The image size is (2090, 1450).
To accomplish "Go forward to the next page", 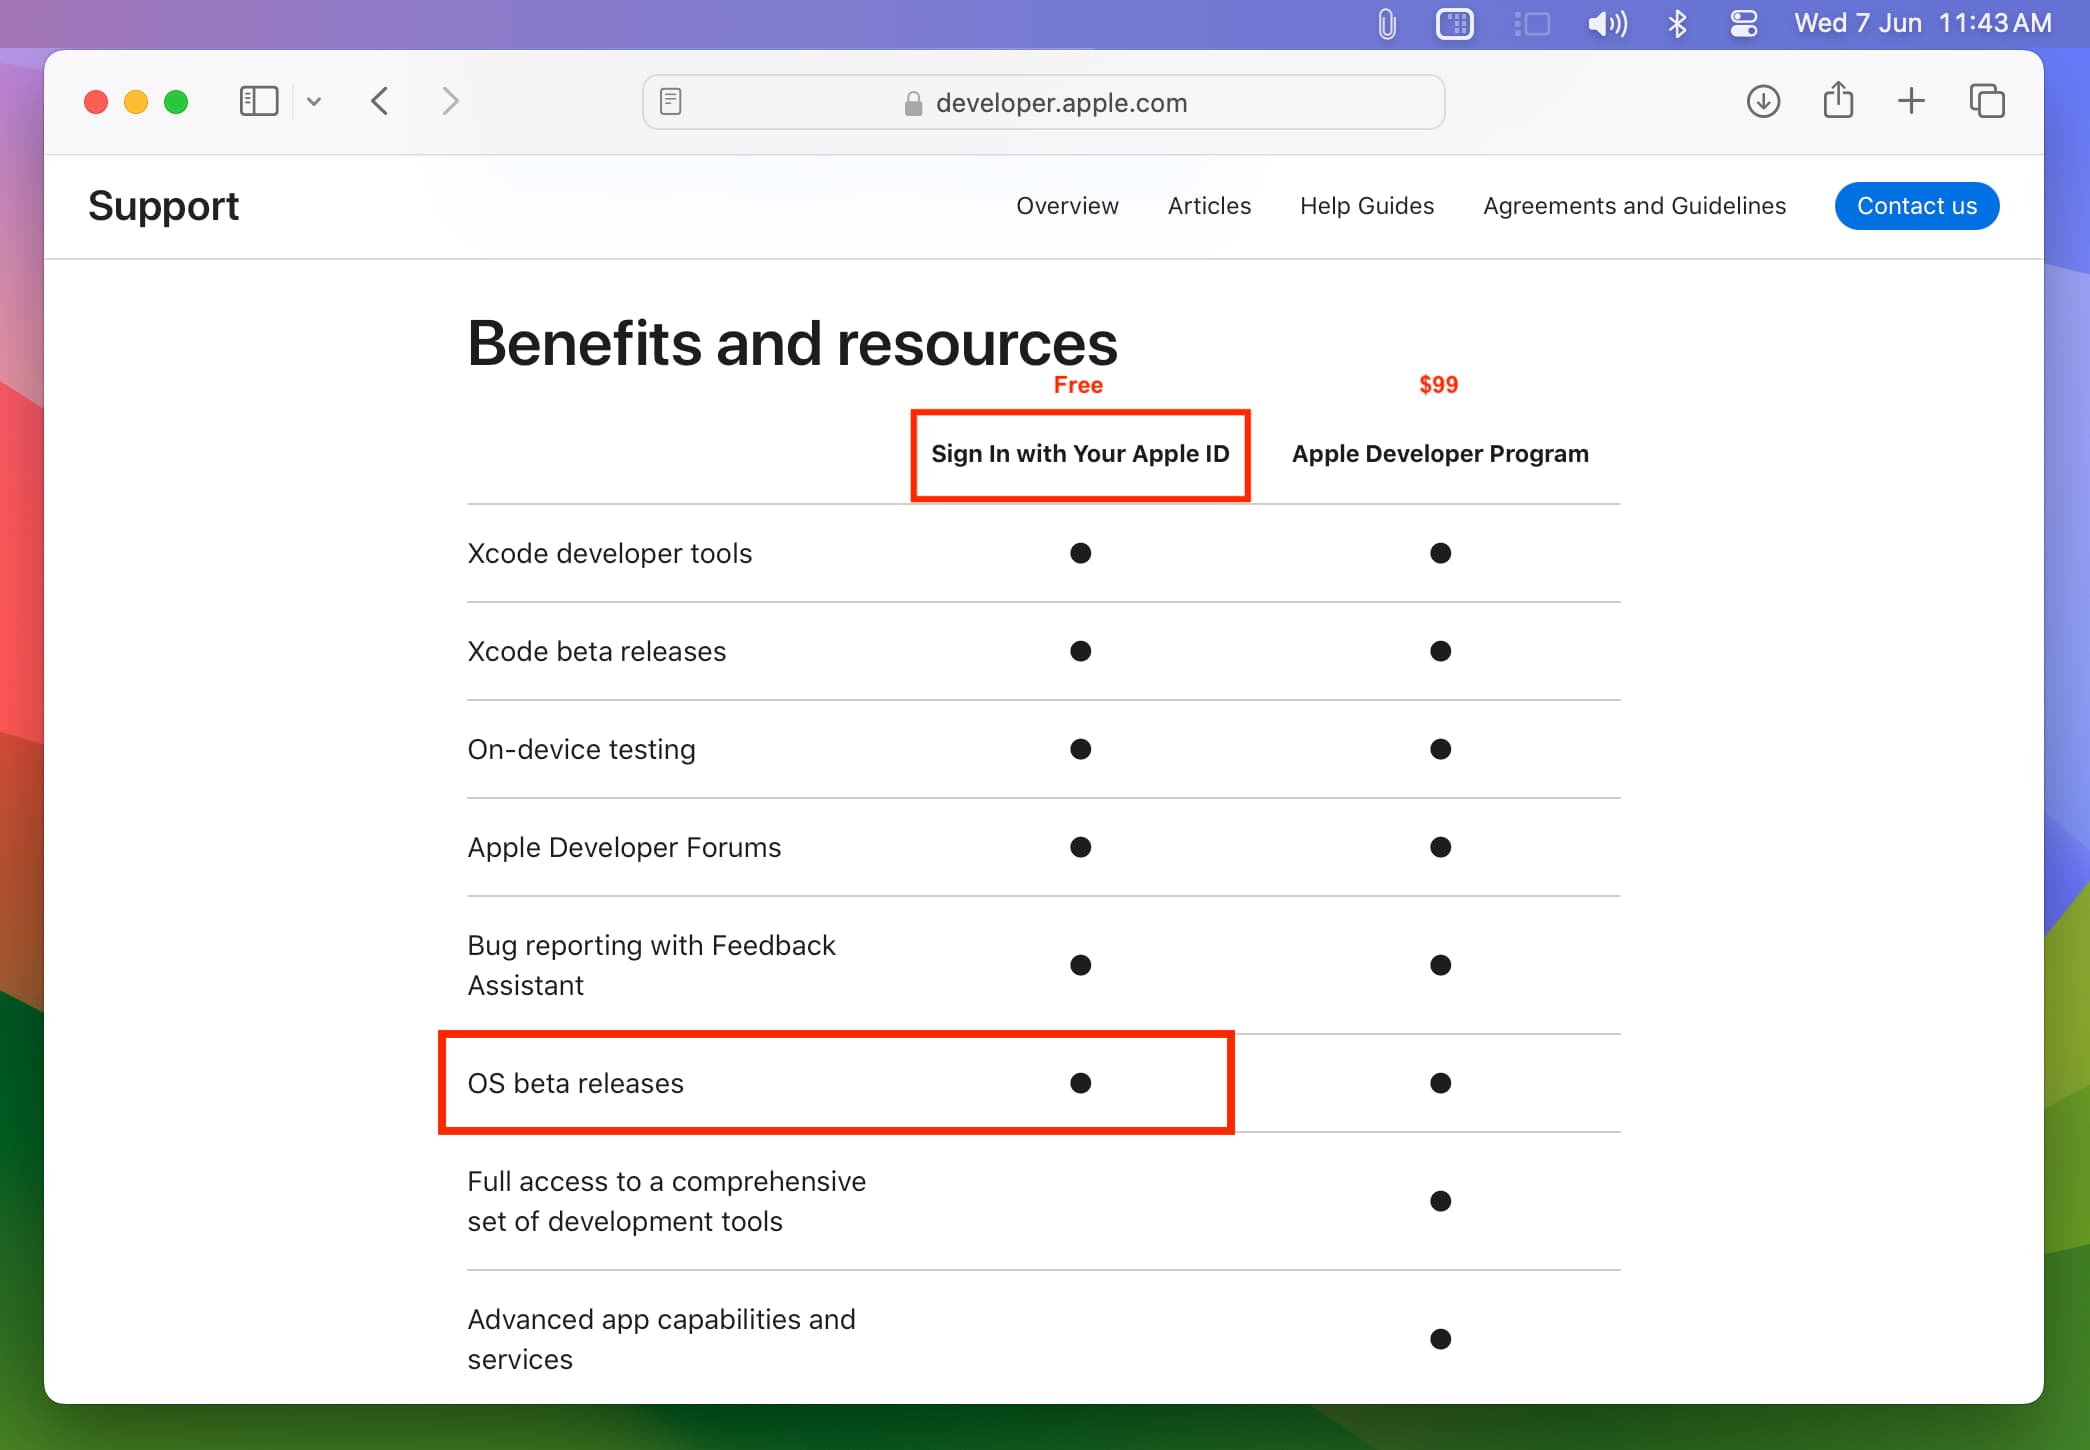I will click(x=450, y=101).
